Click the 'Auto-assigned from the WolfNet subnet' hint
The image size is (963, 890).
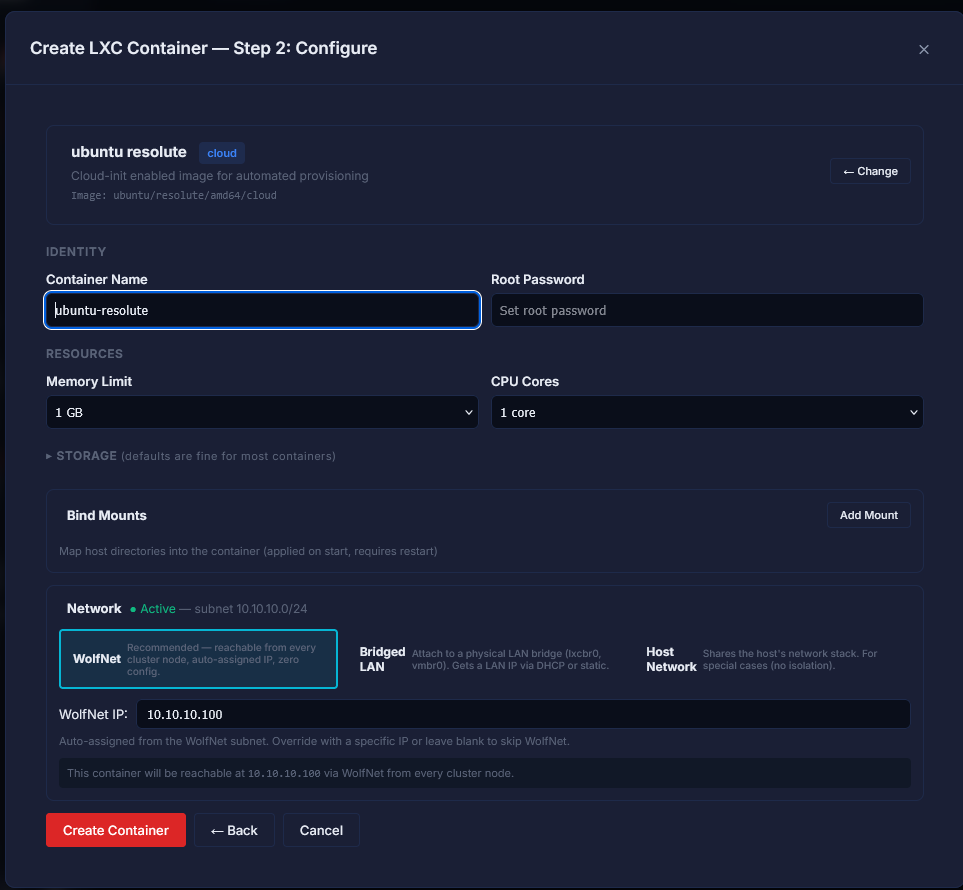(314, 741)
